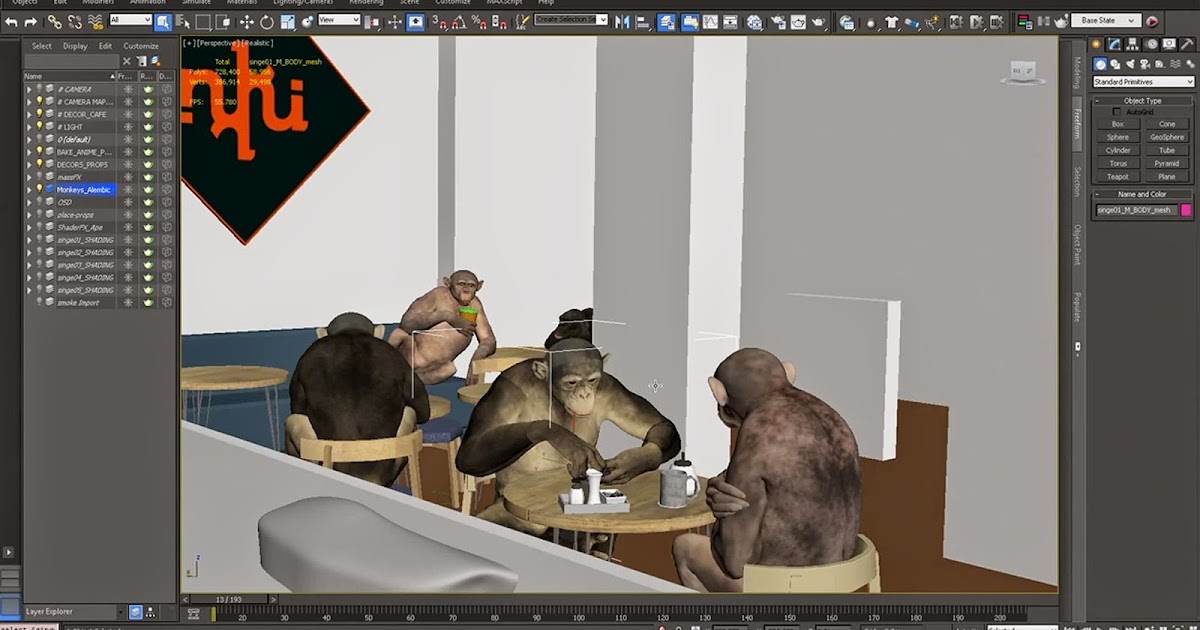Toggle the light bulb of Monkeys_Alembic layer
The width and height of the screenshot is (1200, 630).
40,189
